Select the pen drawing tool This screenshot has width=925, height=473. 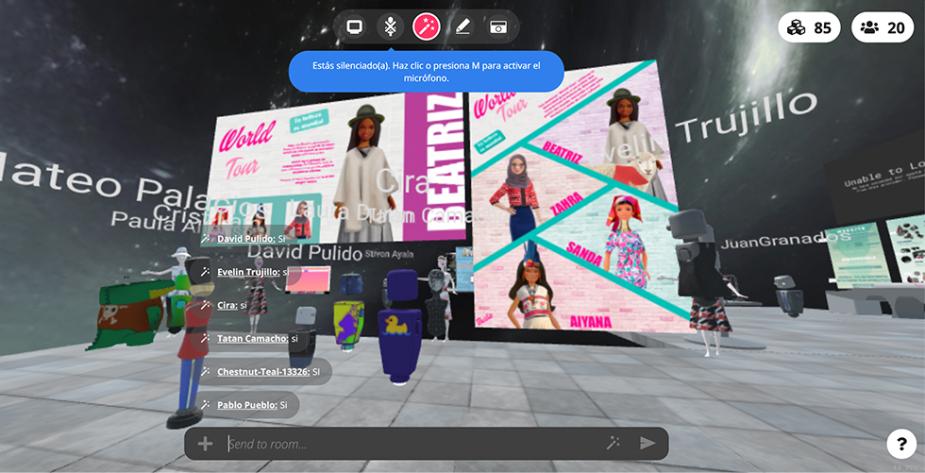click(x=463, y=27)
